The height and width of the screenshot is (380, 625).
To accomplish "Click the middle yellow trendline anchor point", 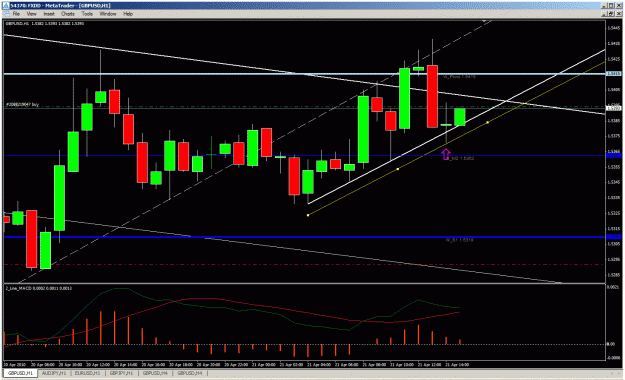I will pyautogui.click(x=398, y=169).
